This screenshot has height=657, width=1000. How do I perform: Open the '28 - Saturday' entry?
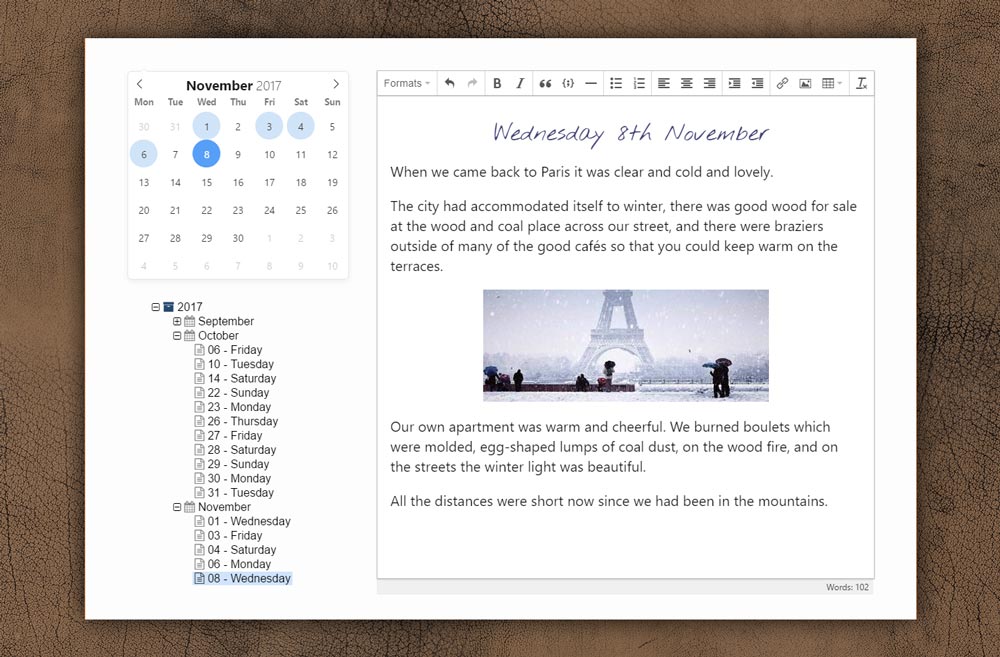point(235,450)
